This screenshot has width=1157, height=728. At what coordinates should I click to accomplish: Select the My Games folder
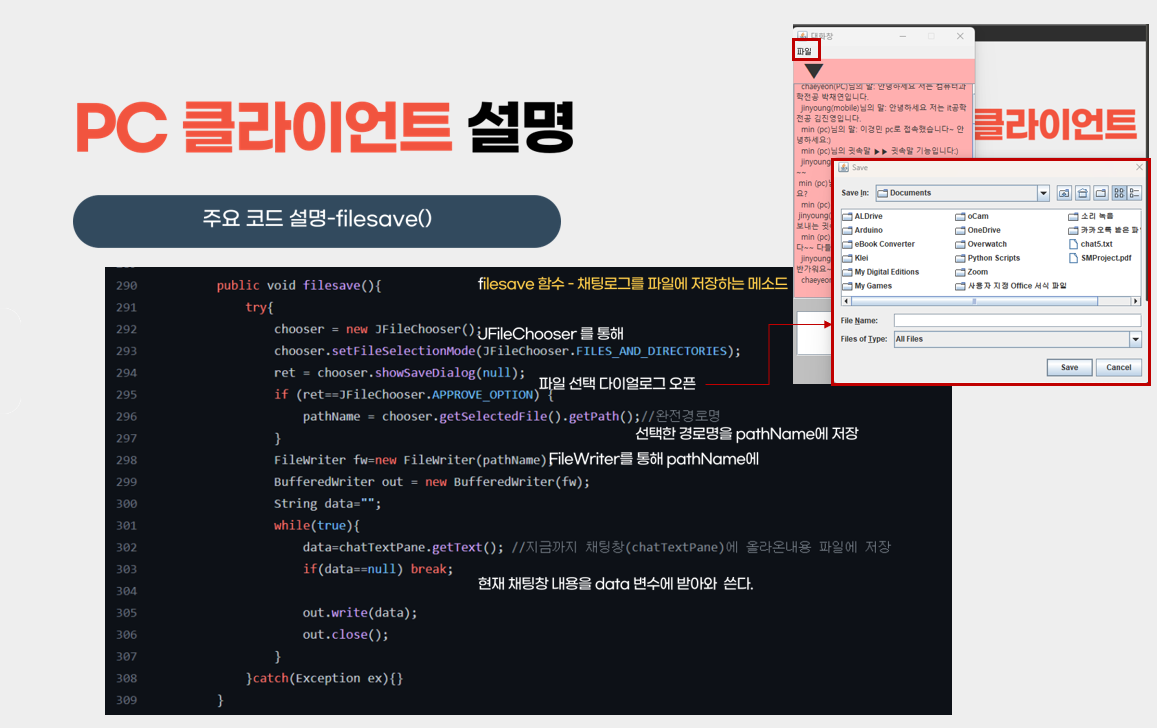click(x=873, y=285)
